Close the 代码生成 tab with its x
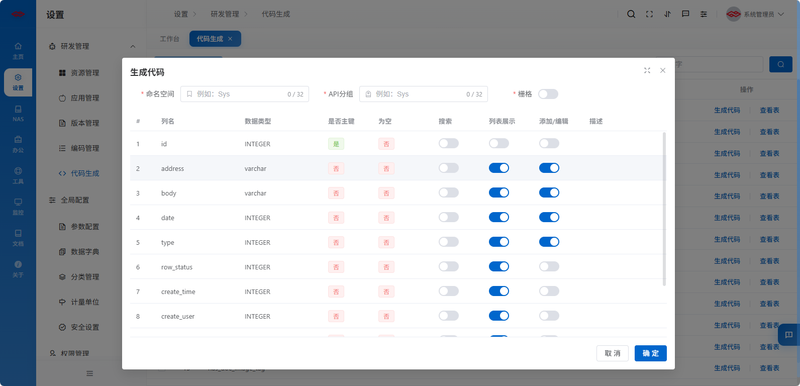 (230, 39)
